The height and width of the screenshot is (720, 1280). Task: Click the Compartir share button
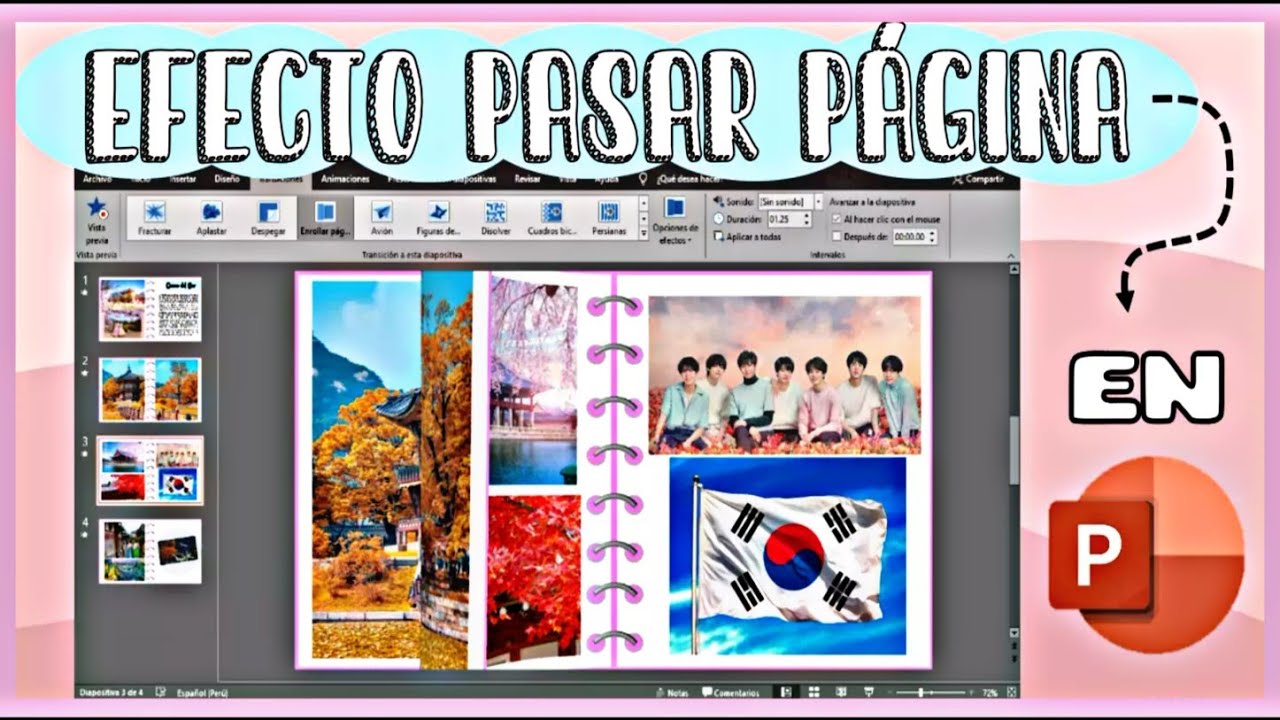coord(981,179)
